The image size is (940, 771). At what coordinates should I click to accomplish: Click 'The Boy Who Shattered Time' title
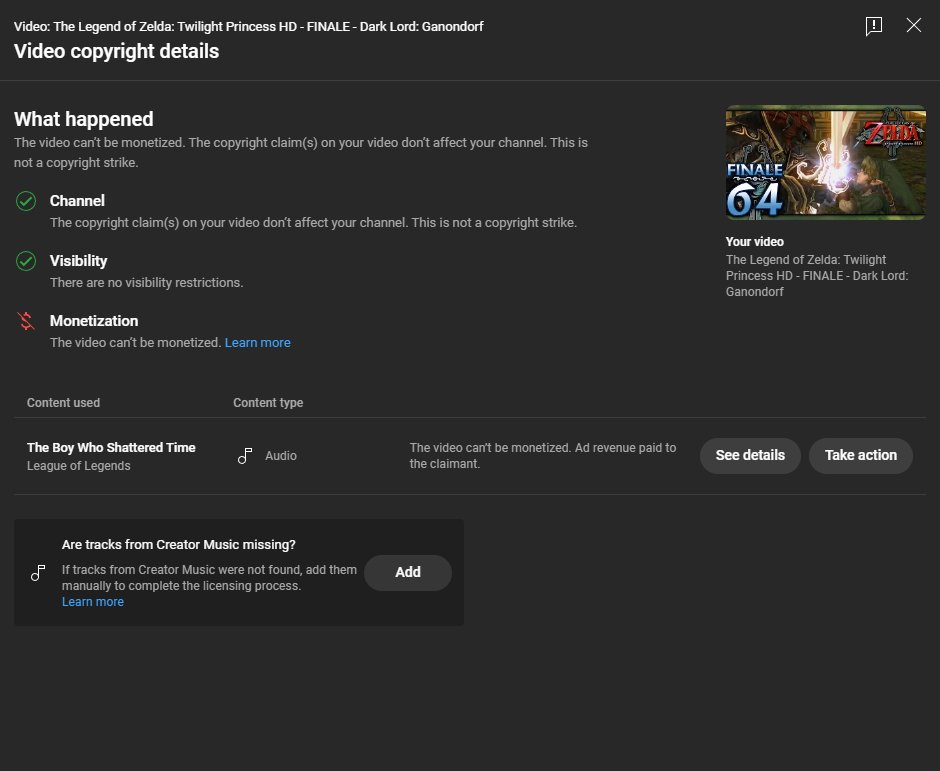click(x=111, y=447)
